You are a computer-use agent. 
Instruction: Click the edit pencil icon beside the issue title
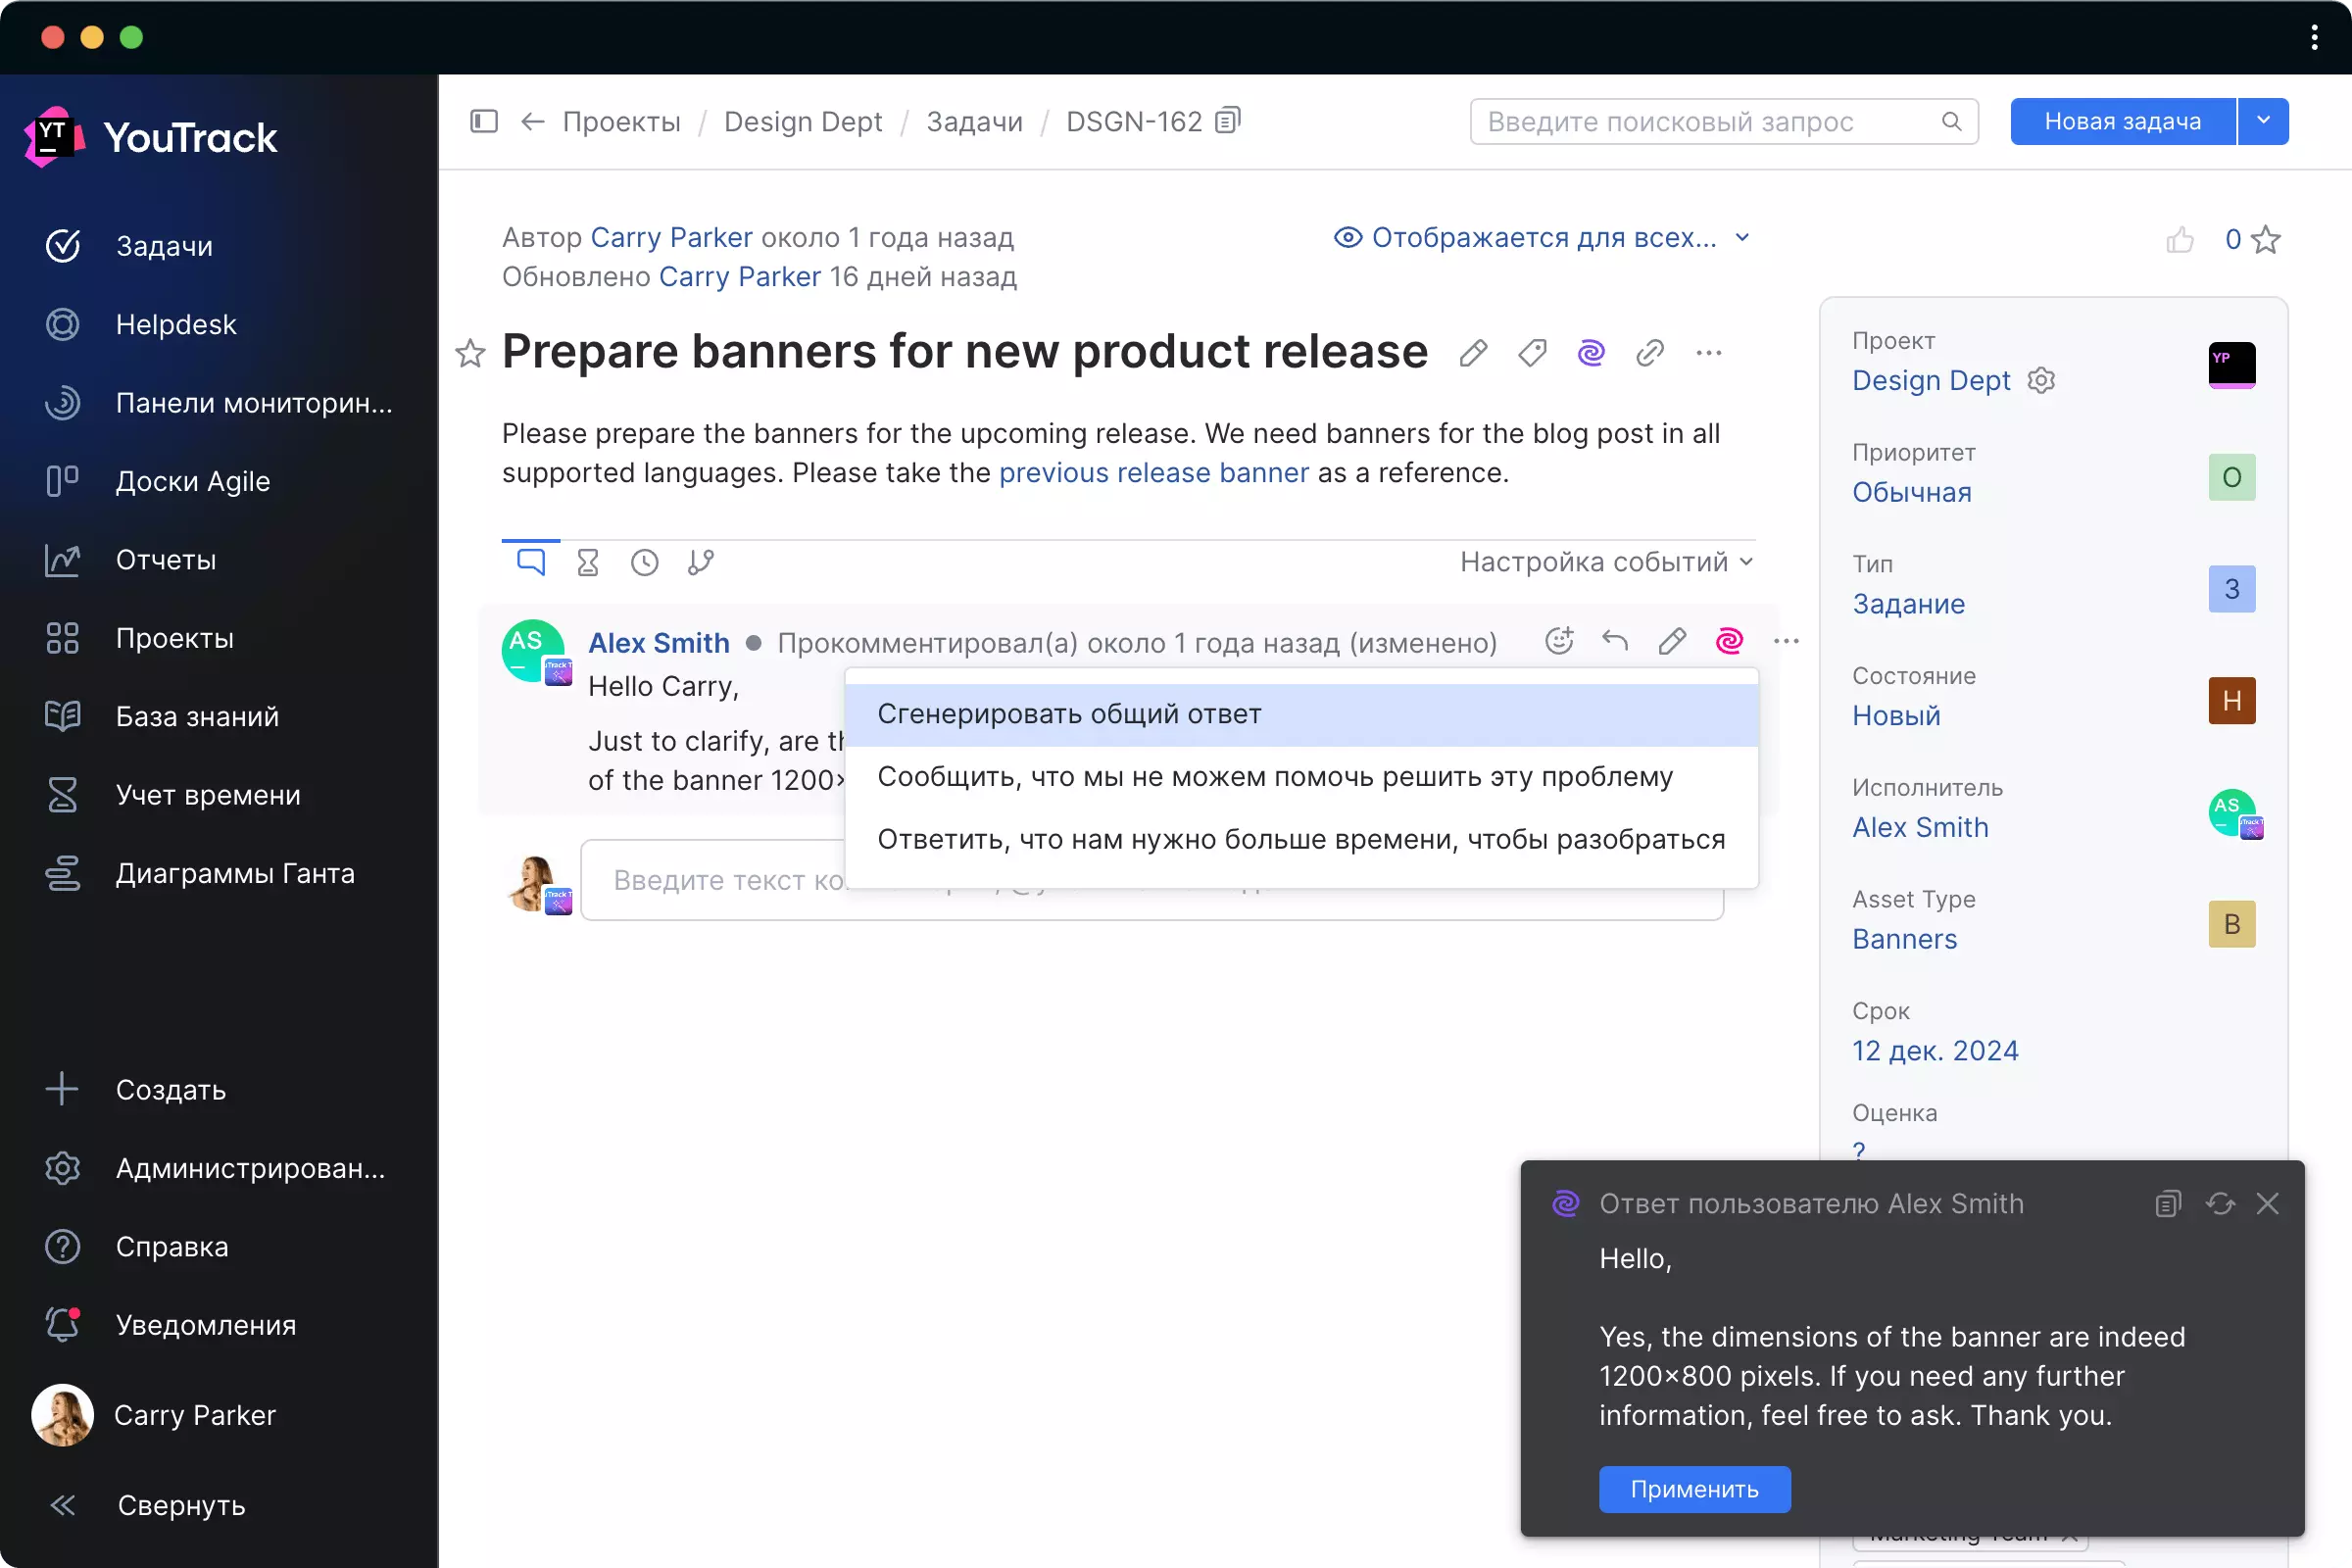[1473, 353]
